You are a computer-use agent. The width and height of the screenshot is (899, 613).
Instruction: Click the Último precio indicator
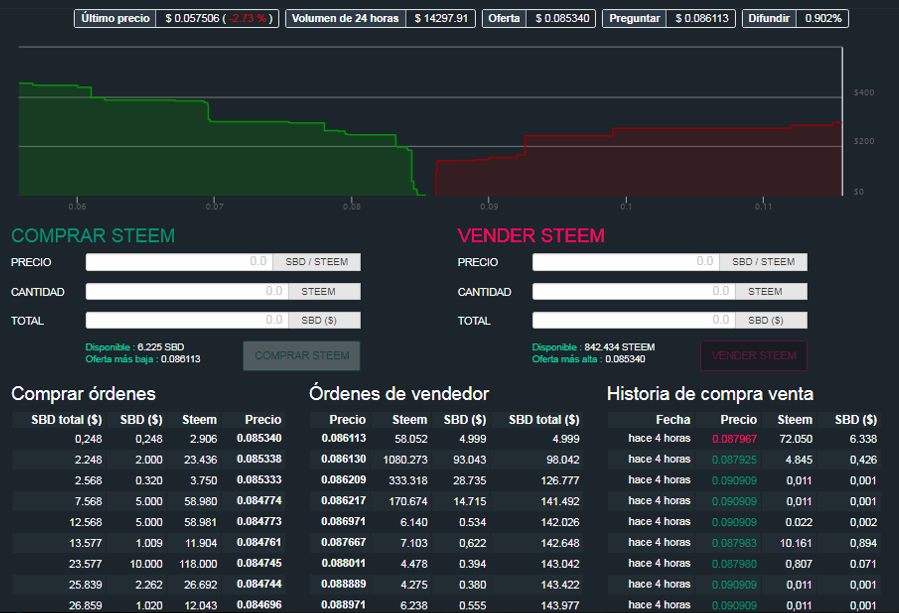coord(177,18)
